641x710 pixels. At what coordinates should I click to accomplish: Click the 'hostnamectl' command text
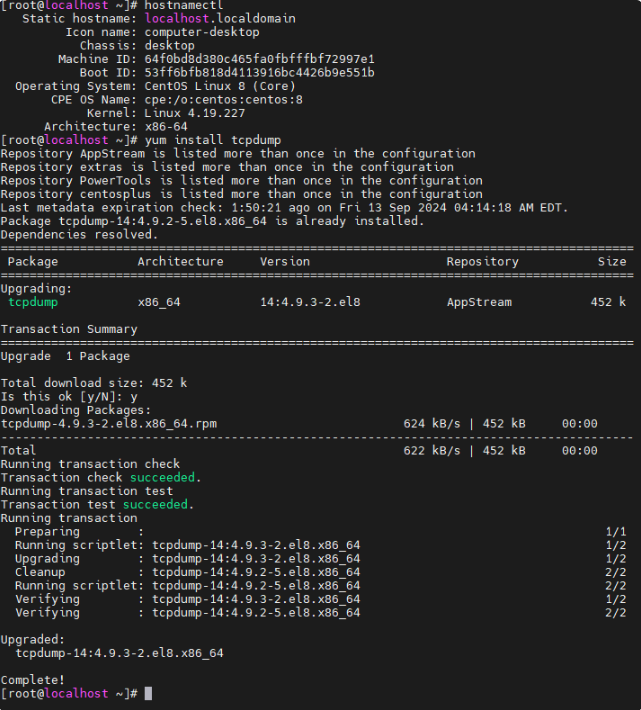tap(184, 5)
